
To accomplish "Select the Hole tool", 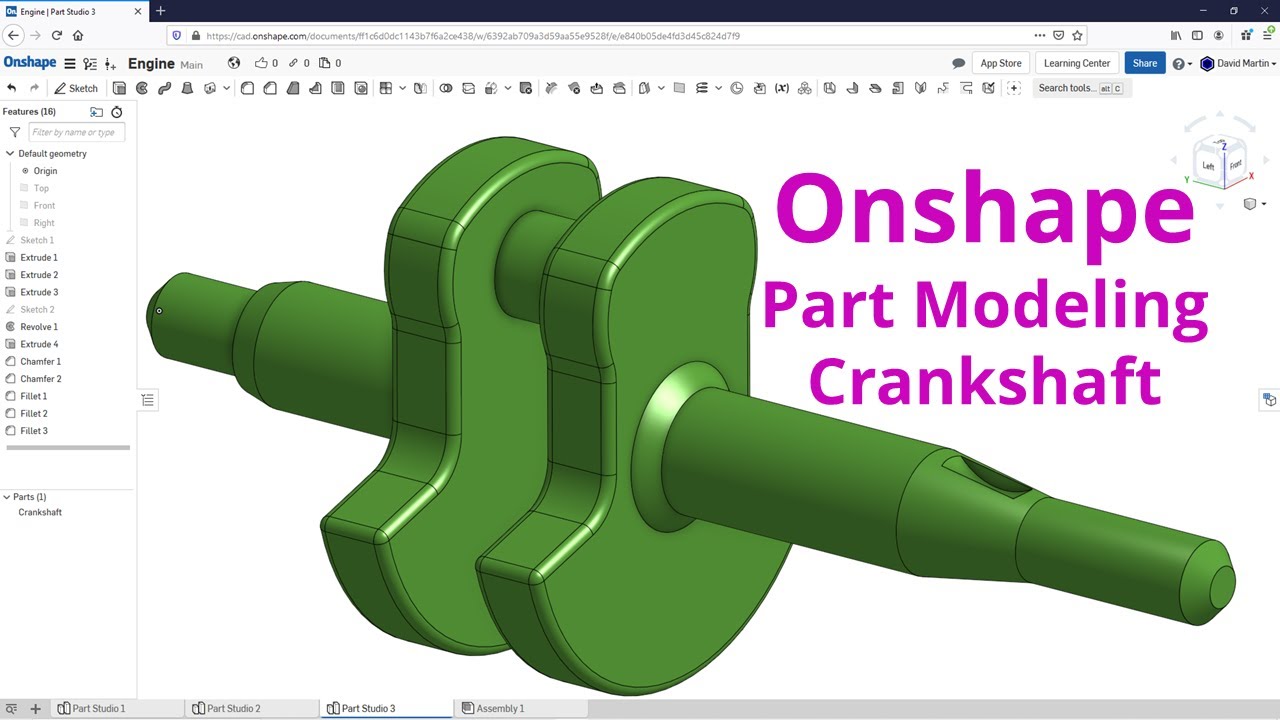I will click(361, 88).
